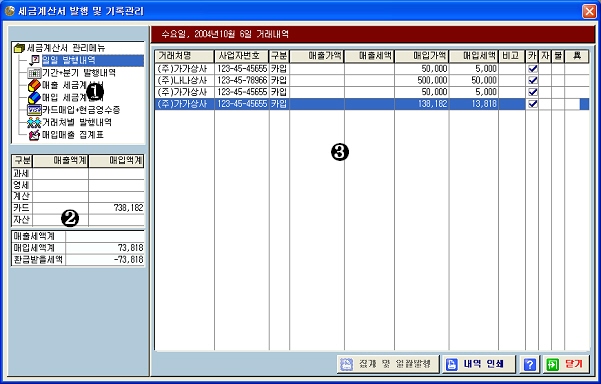Sort by the 거래처명 column header
601x384 pixels.
pos(184,56)
